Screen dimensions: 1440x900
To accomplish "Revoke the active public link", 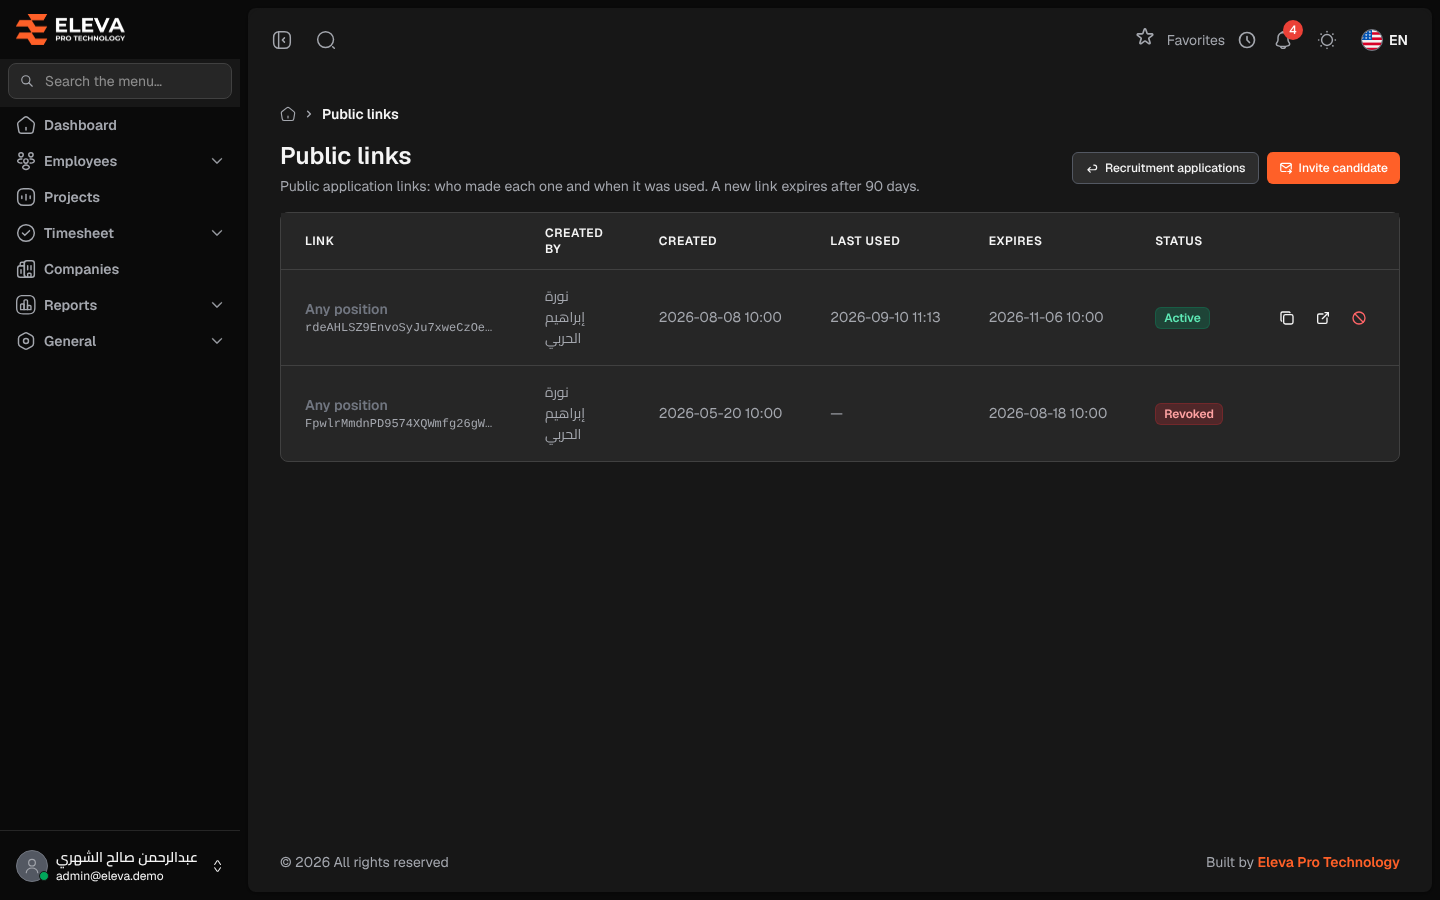I will 1359,318.
